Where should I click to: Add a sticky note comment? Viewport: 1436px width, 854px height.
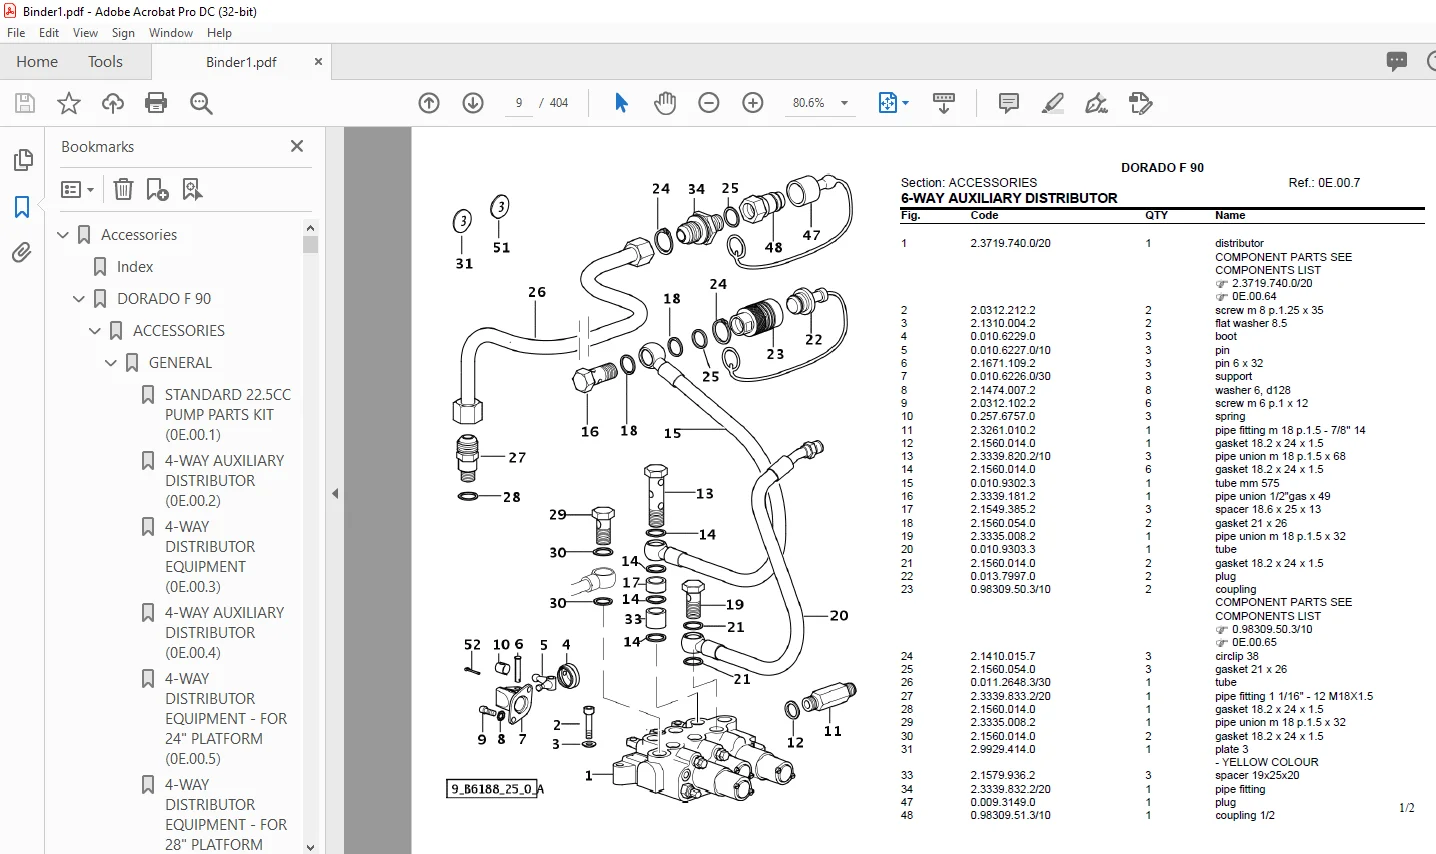pyautogui.click(x=1009, y=103)
